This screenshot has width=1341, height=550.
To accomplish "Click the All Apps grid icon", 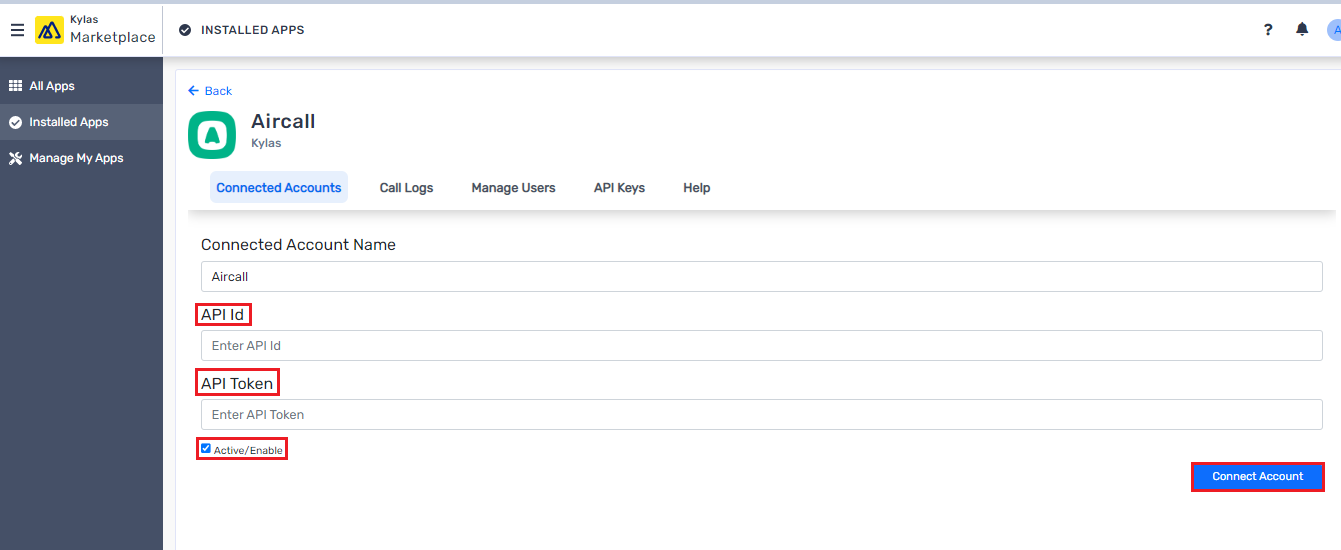I will click(x=15, y=86).
